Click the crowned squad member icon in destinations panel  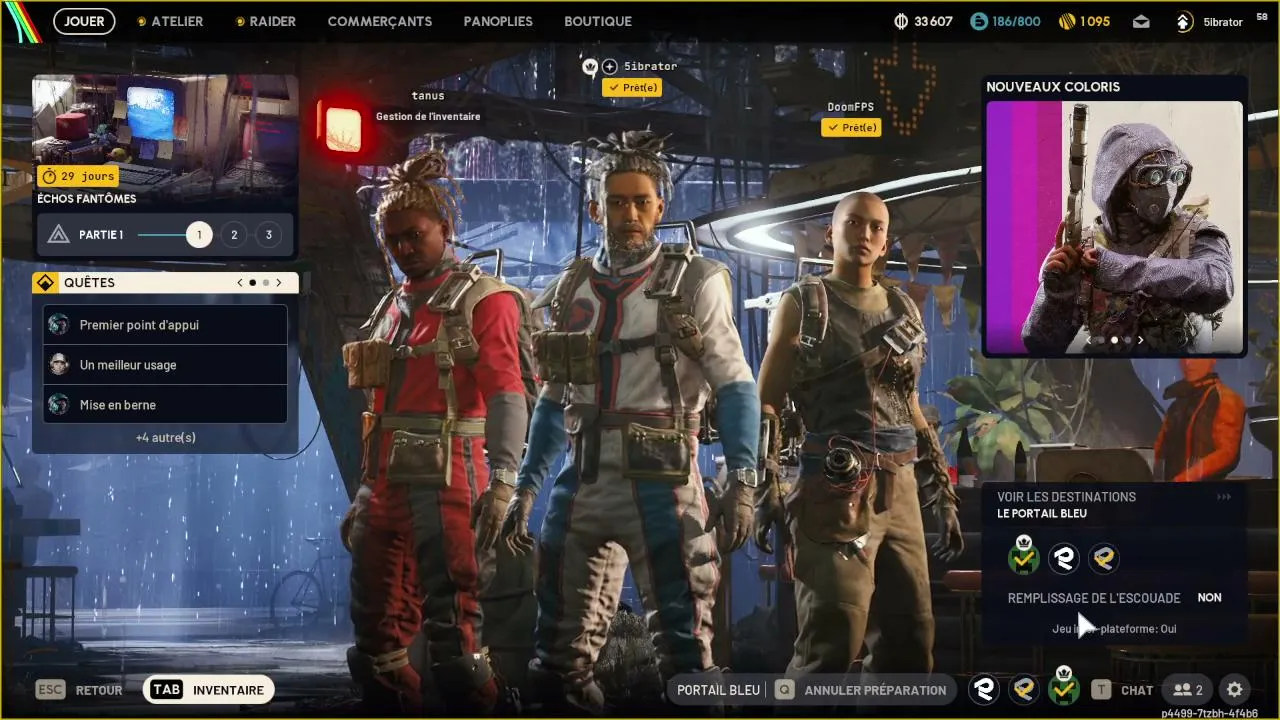[1023, 557]
